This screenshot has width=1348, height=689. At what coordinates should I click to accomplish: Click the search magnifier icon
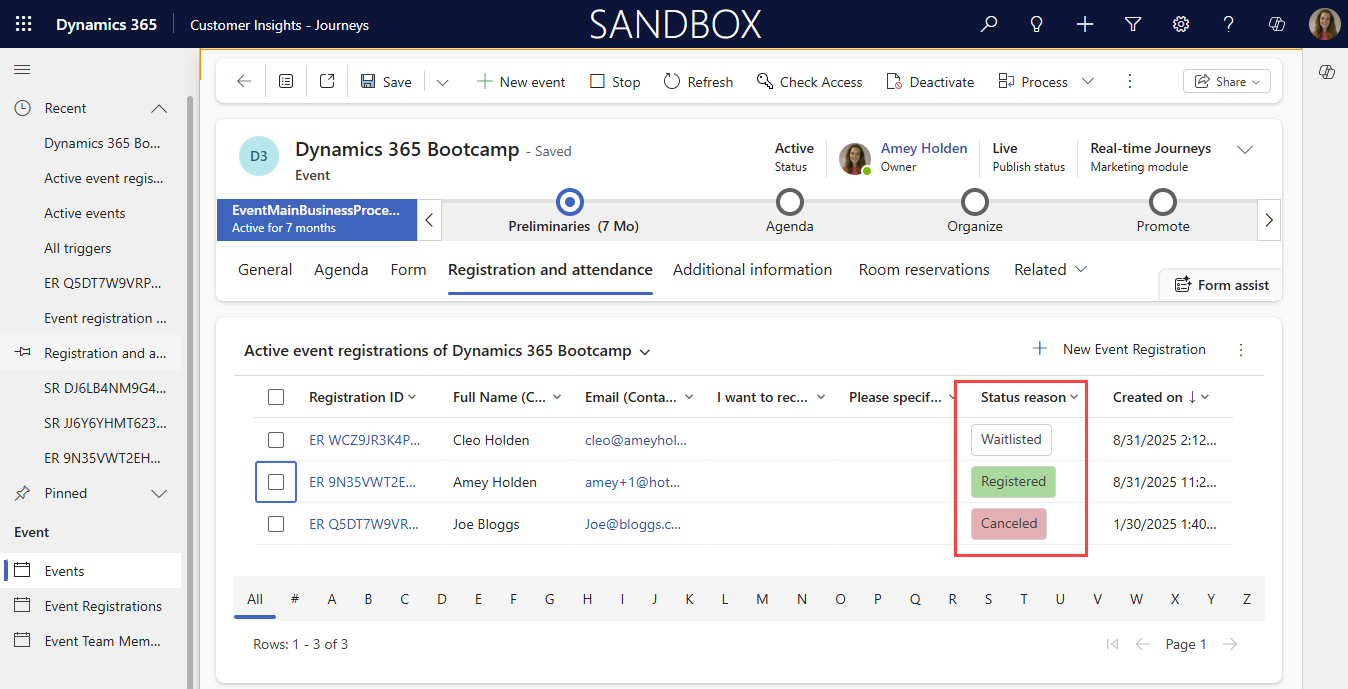point(989,24)
